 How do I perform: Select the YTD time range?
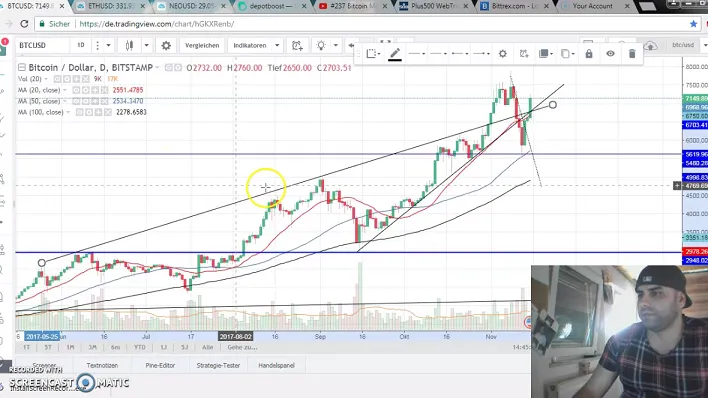(140, 347)
